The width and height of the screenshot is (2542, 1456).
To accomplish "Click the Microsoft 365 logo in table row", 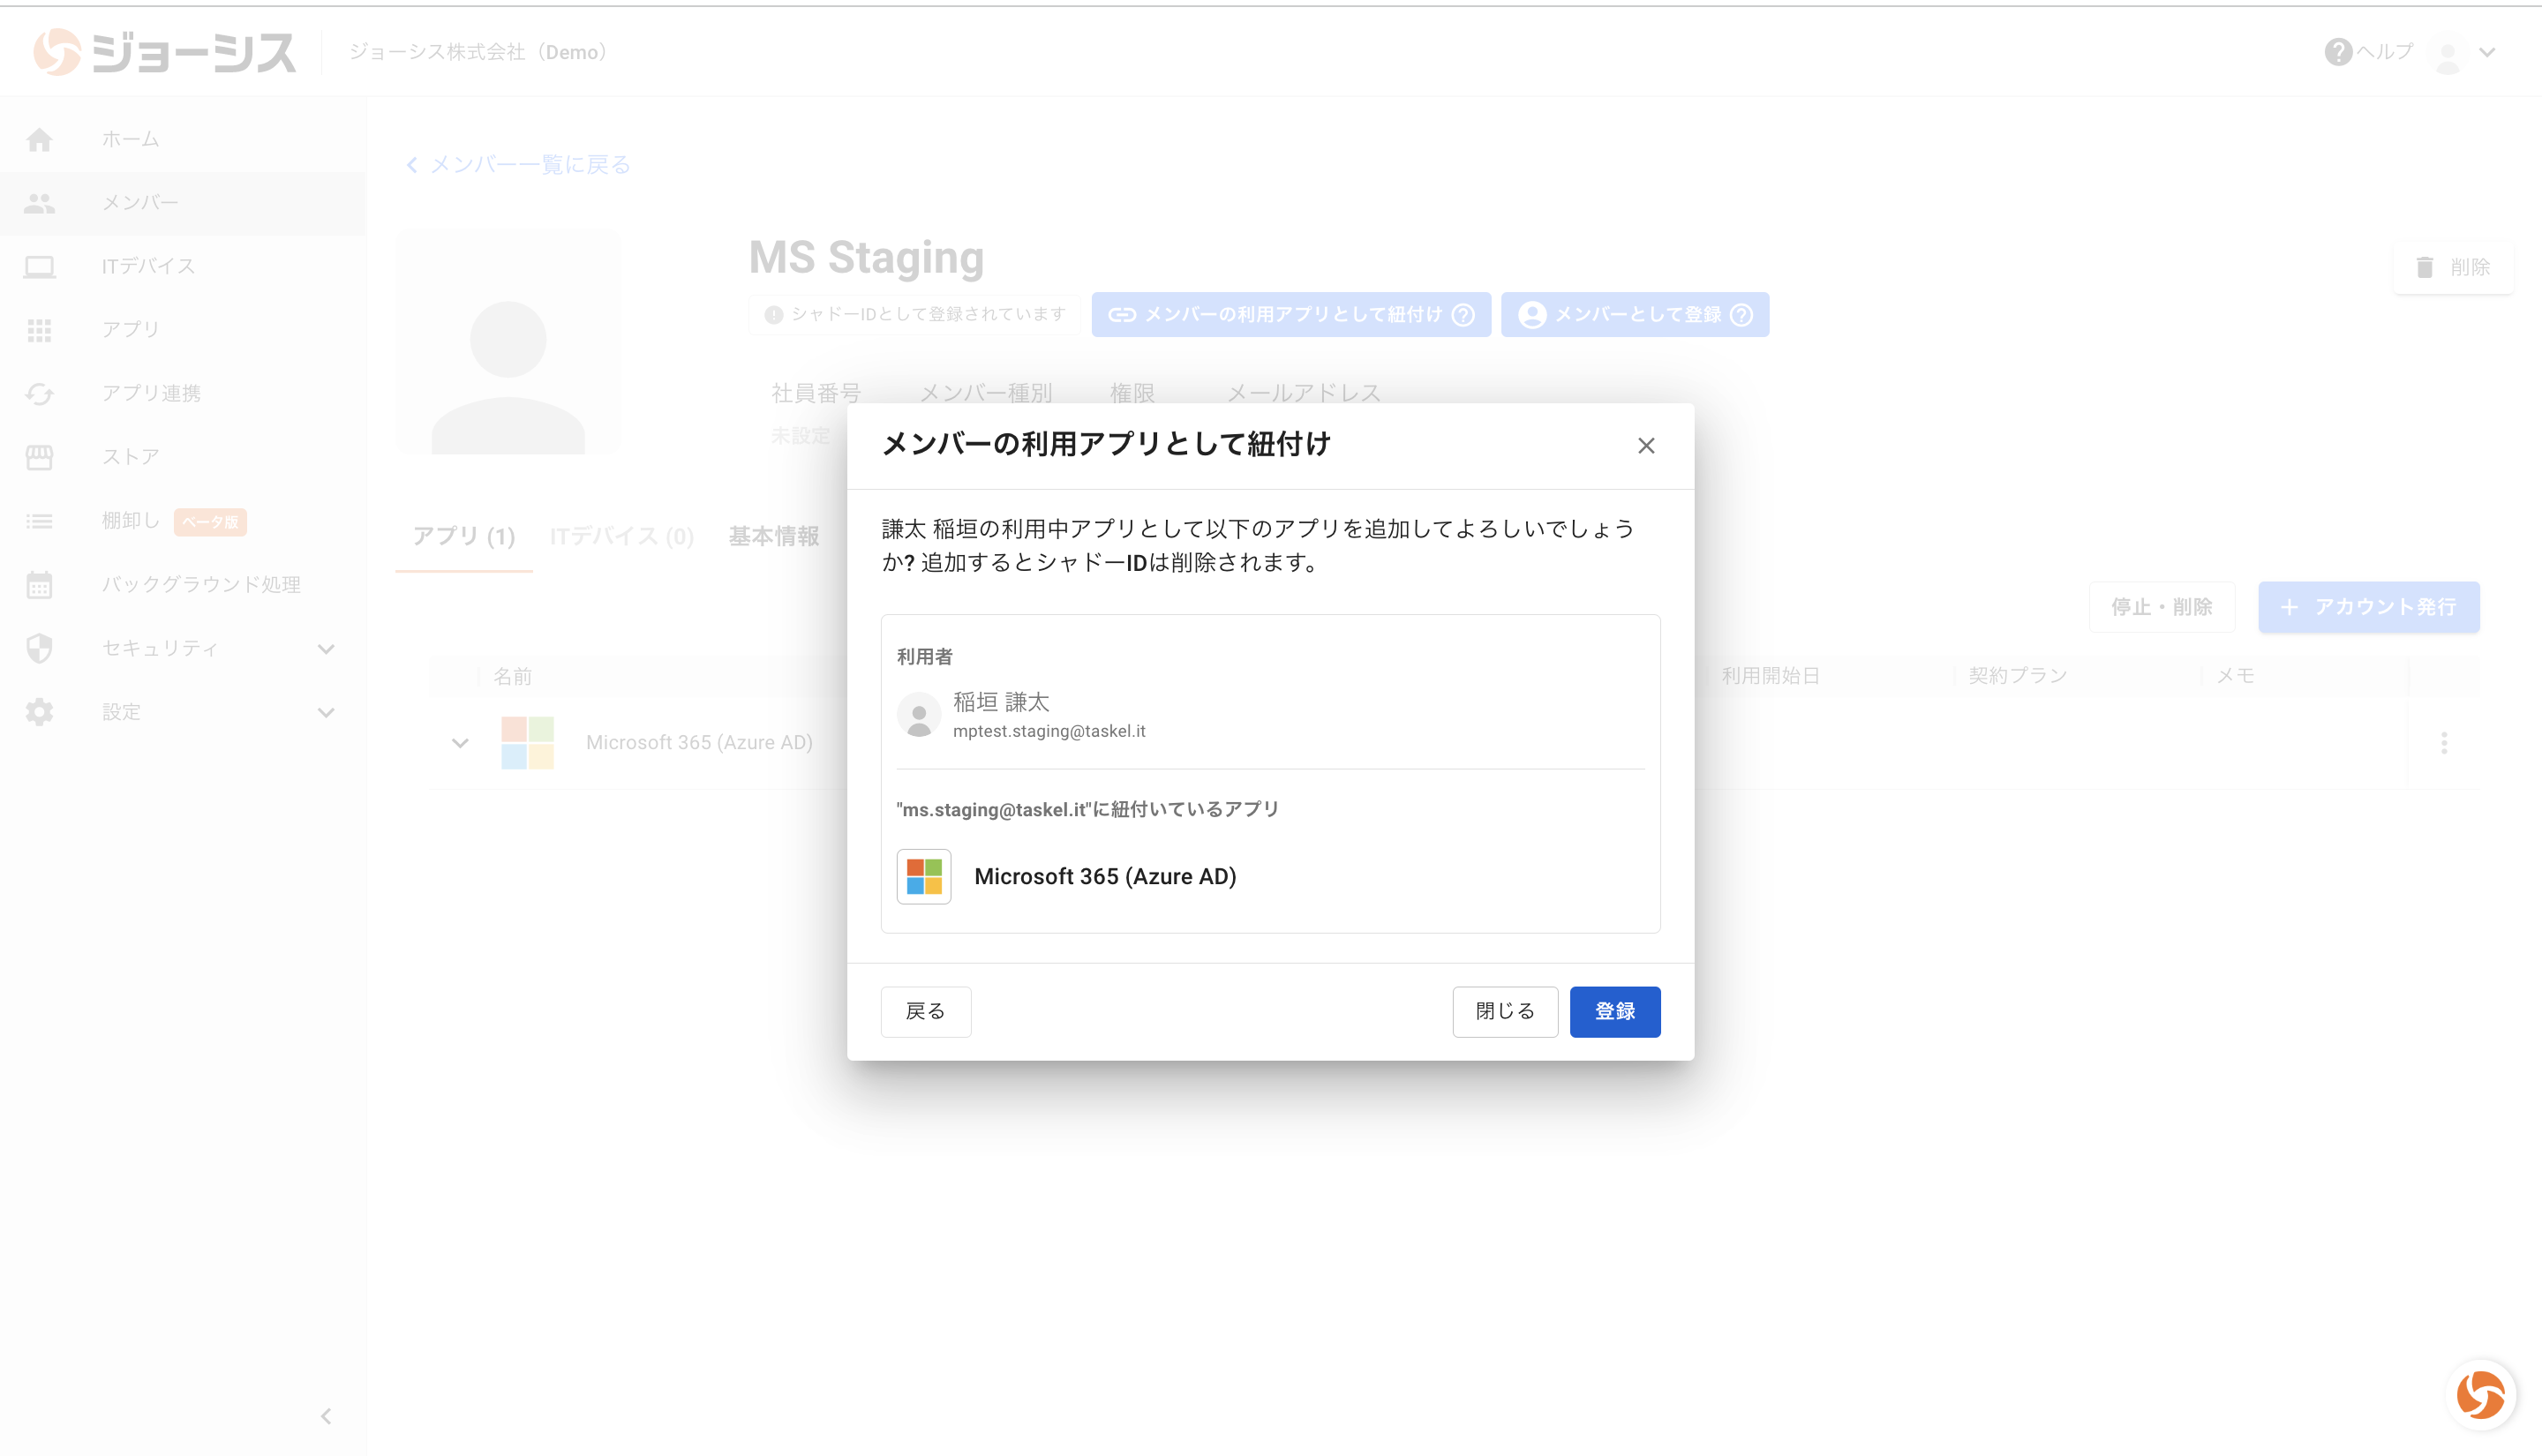I will [527, 743].
